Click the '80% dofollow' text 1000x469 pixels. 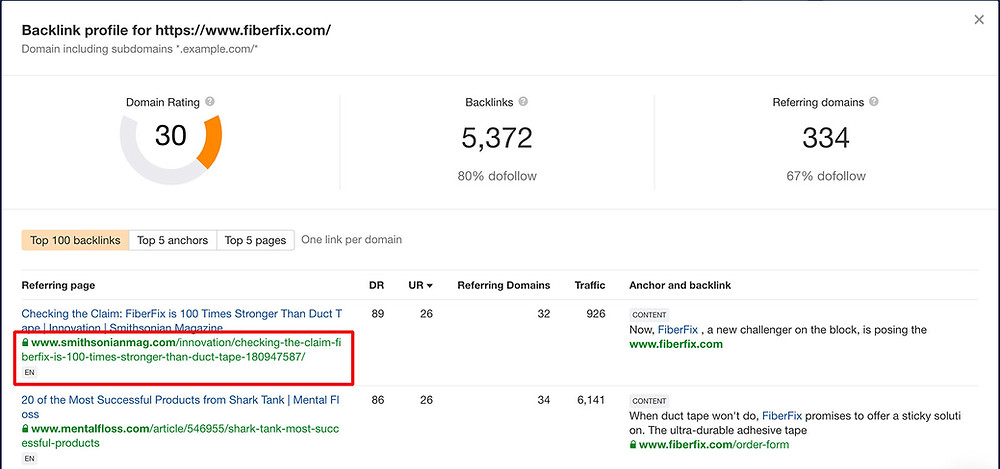click(x=497, y=176)
